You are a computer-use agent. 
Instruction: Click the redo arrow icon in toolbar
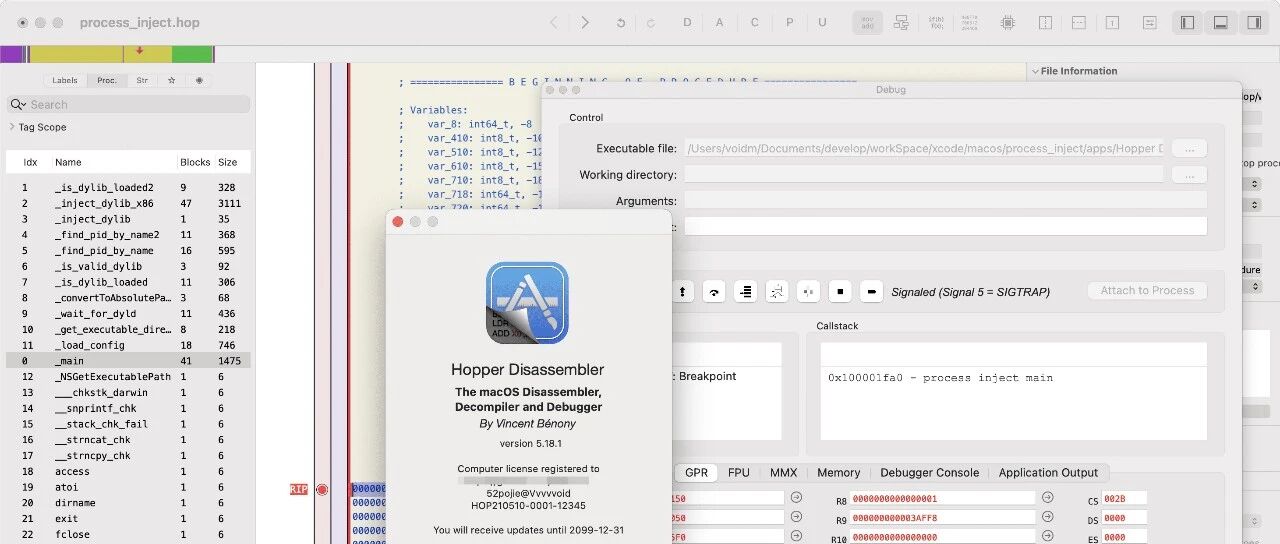(651, 22)
